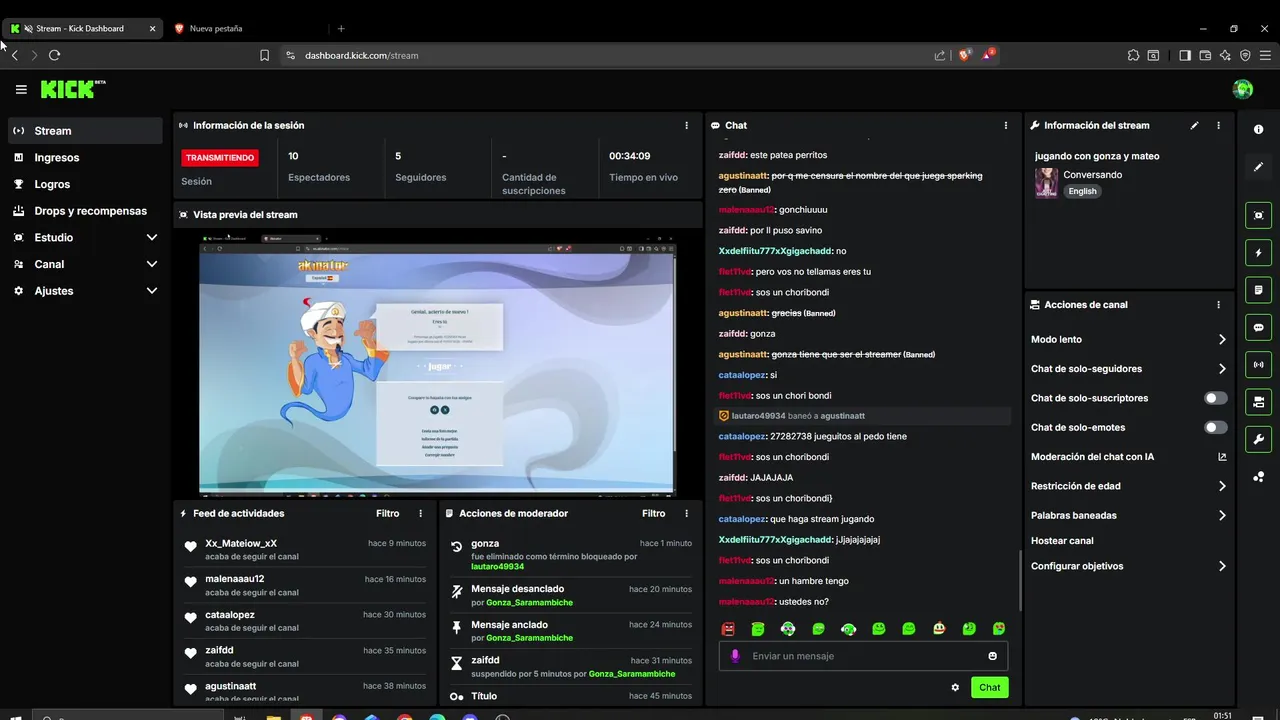Screen dimensions: 1280x720
Task: Click the Brave shields icon in address bar
Action: [x=964, y=55]
